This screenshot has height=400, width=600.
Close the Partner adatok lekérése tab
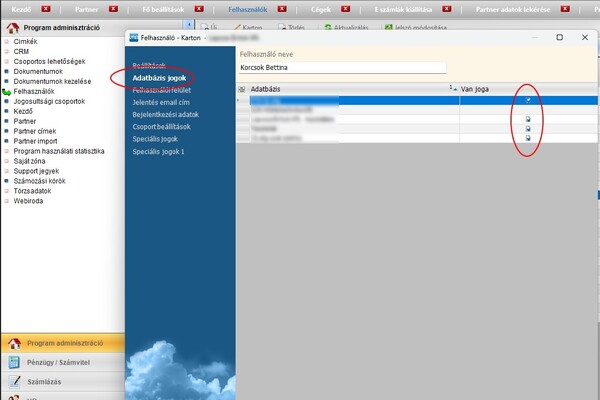click(565, 9)
